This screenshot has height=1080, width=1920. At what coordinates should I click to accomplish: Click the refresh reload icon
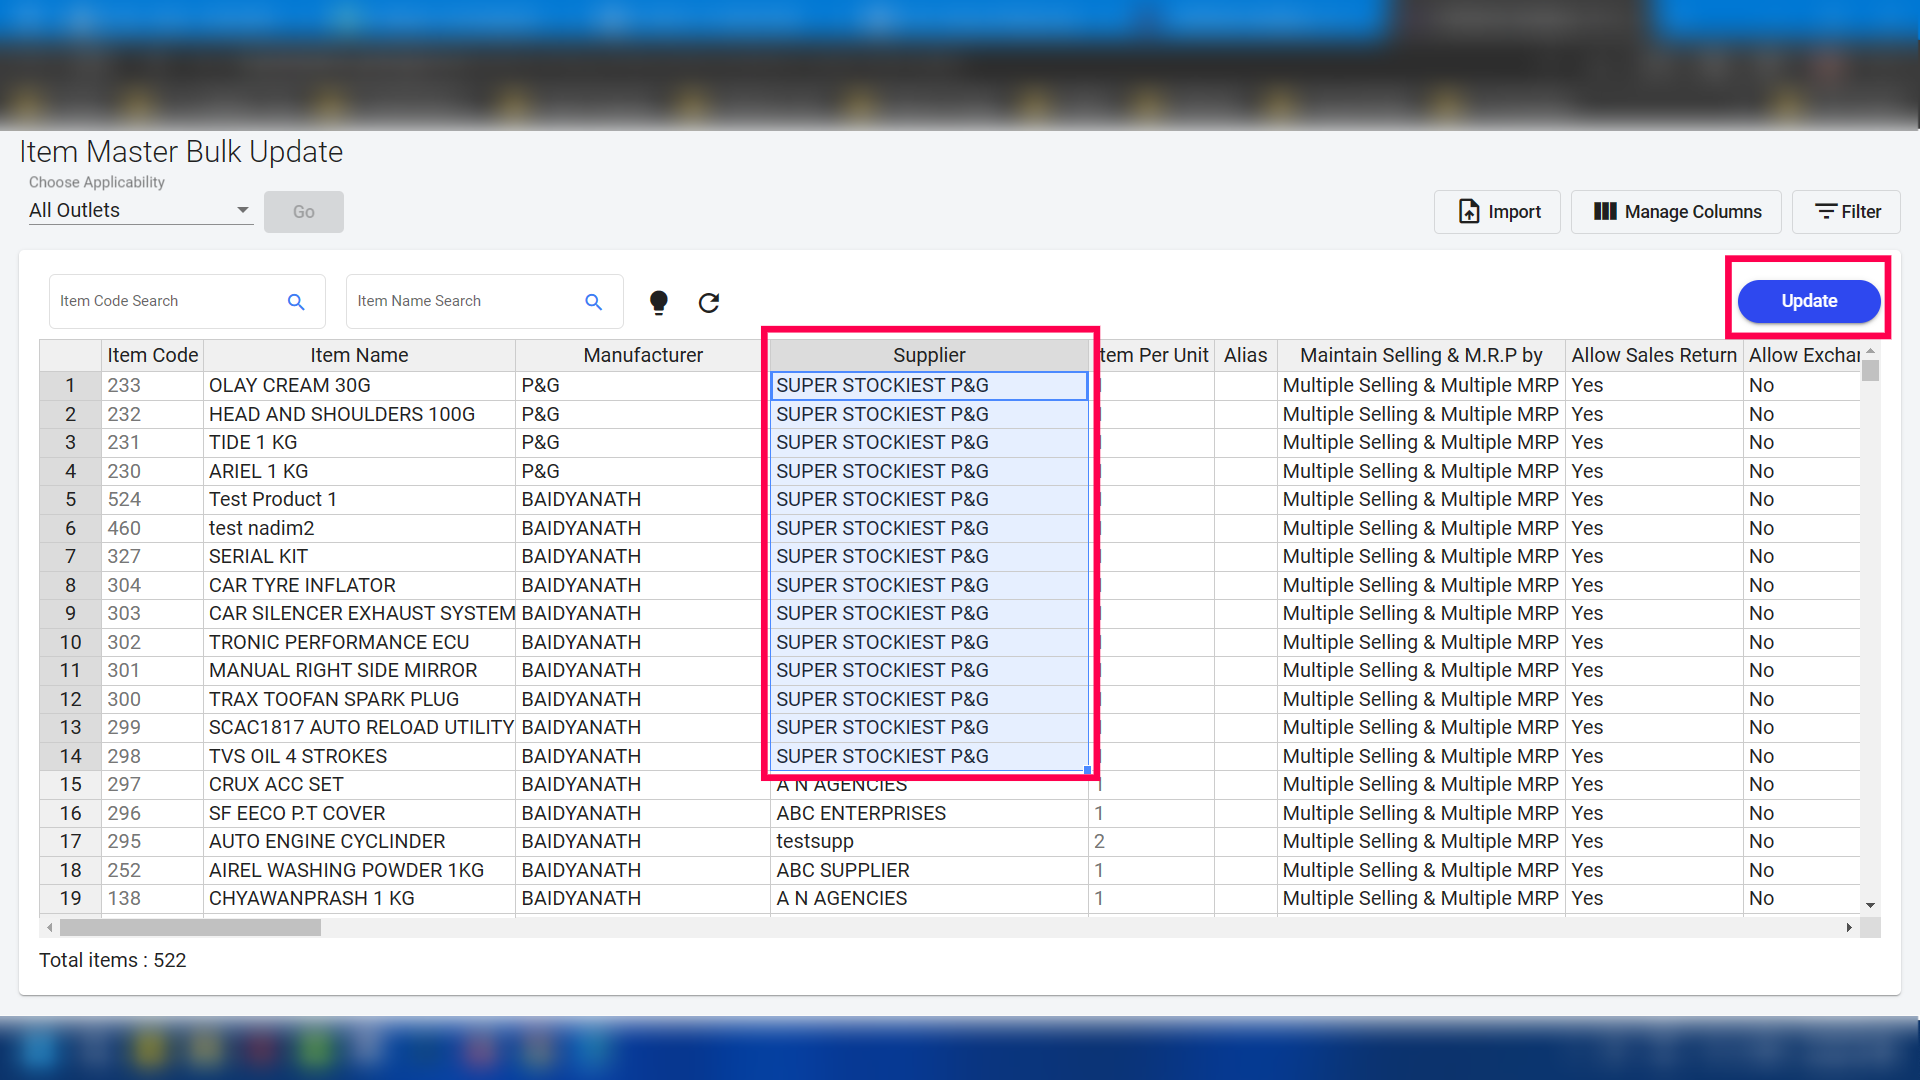pos(709,302)
